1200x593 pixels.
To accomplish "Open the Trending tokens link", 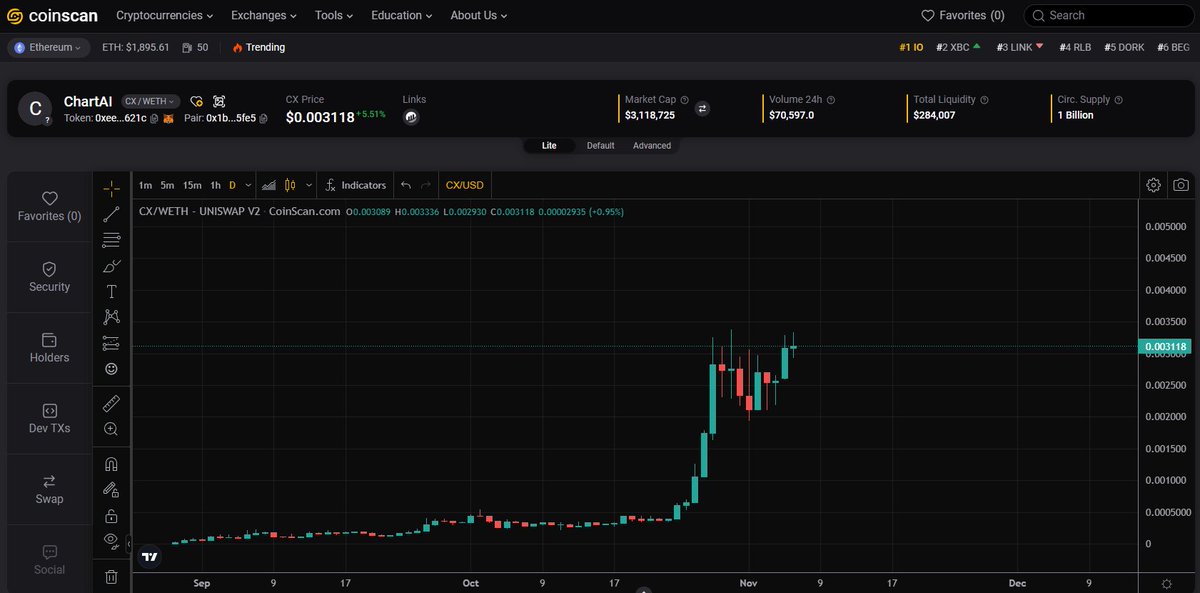I will [258, 47].
